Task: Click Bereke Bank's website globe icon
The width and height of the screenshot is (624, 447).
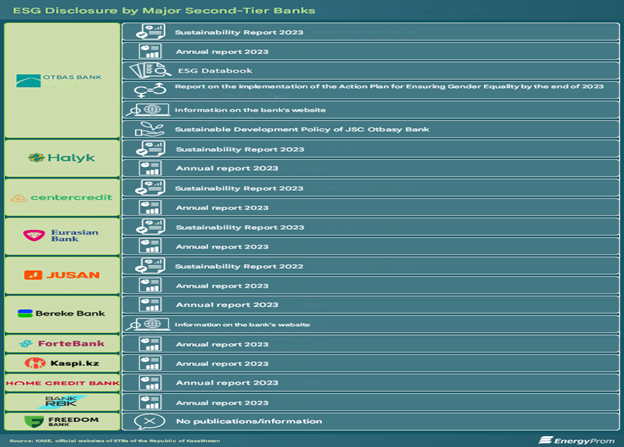Action: pyautogui.click(x=148, y=324)
